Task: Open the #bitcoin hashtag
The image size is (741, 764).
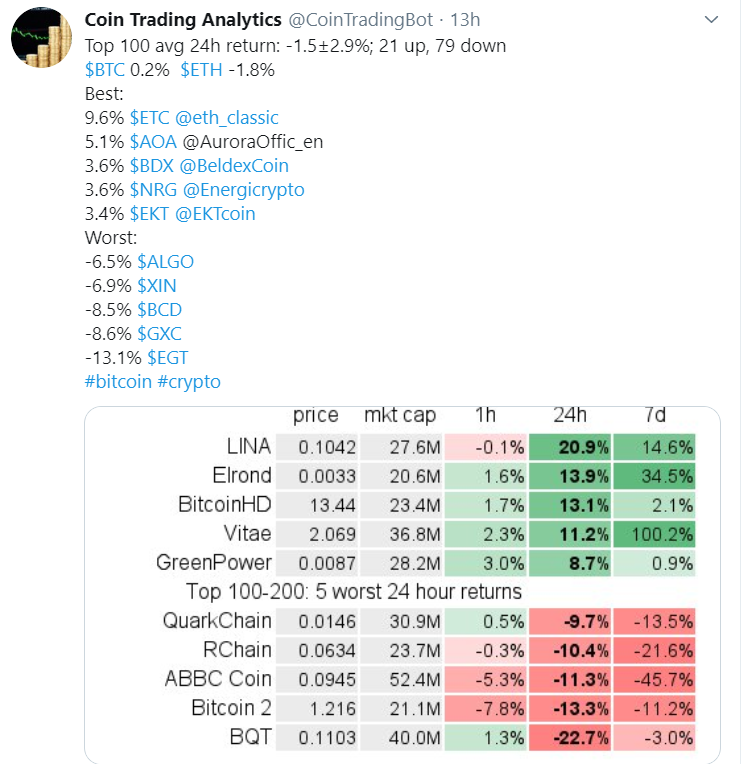Action: point(119,382)
